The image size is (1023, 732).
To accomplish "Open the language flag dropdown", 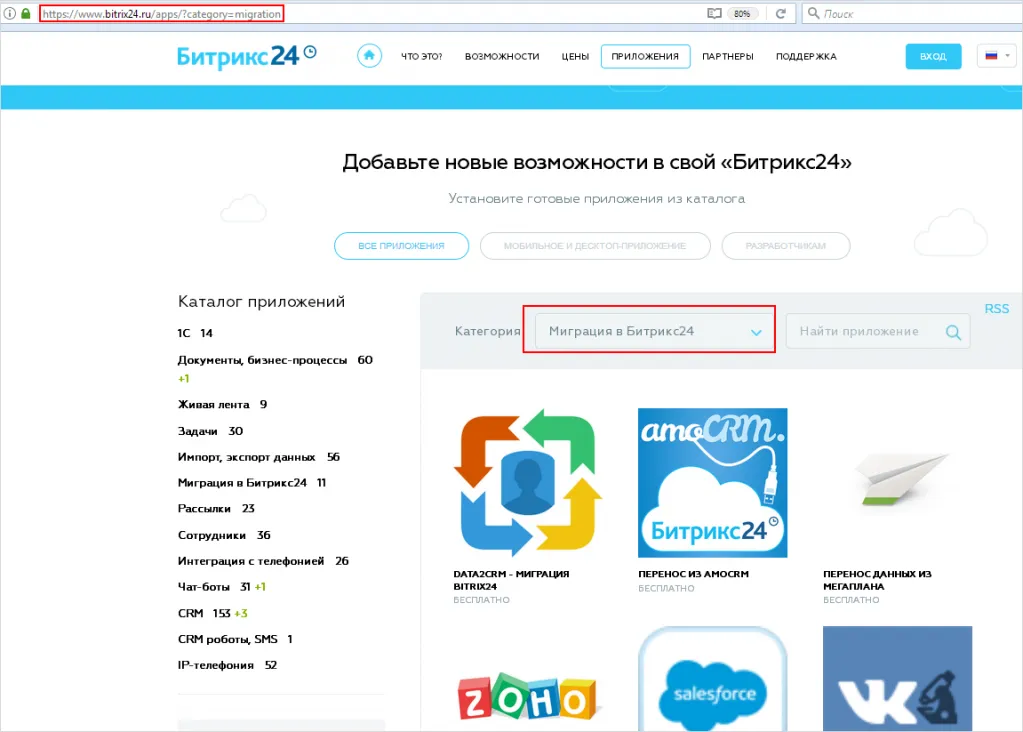I will [x=996, y=56].
